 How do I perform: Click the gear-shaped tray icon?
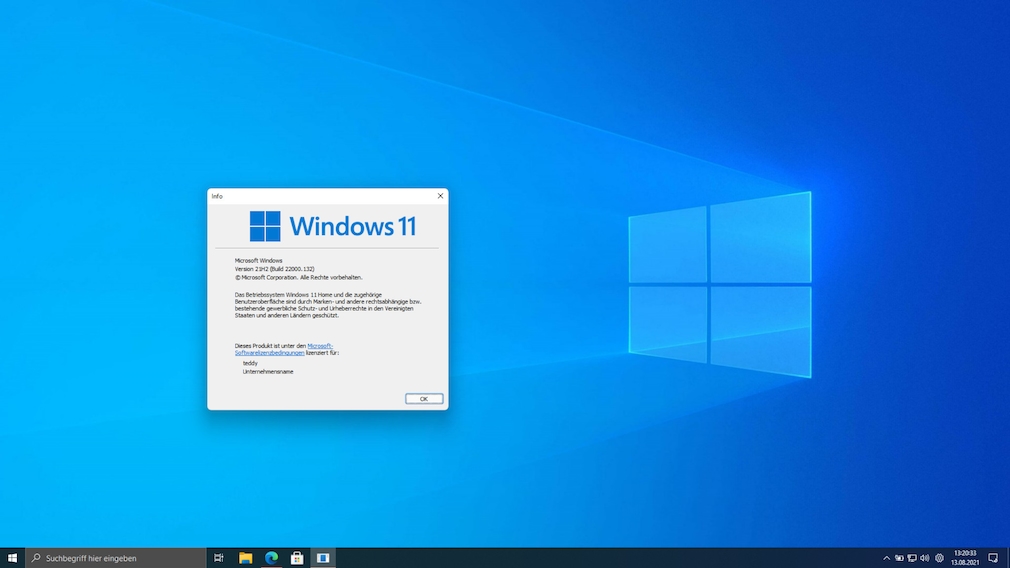click(x=939, y=558)
